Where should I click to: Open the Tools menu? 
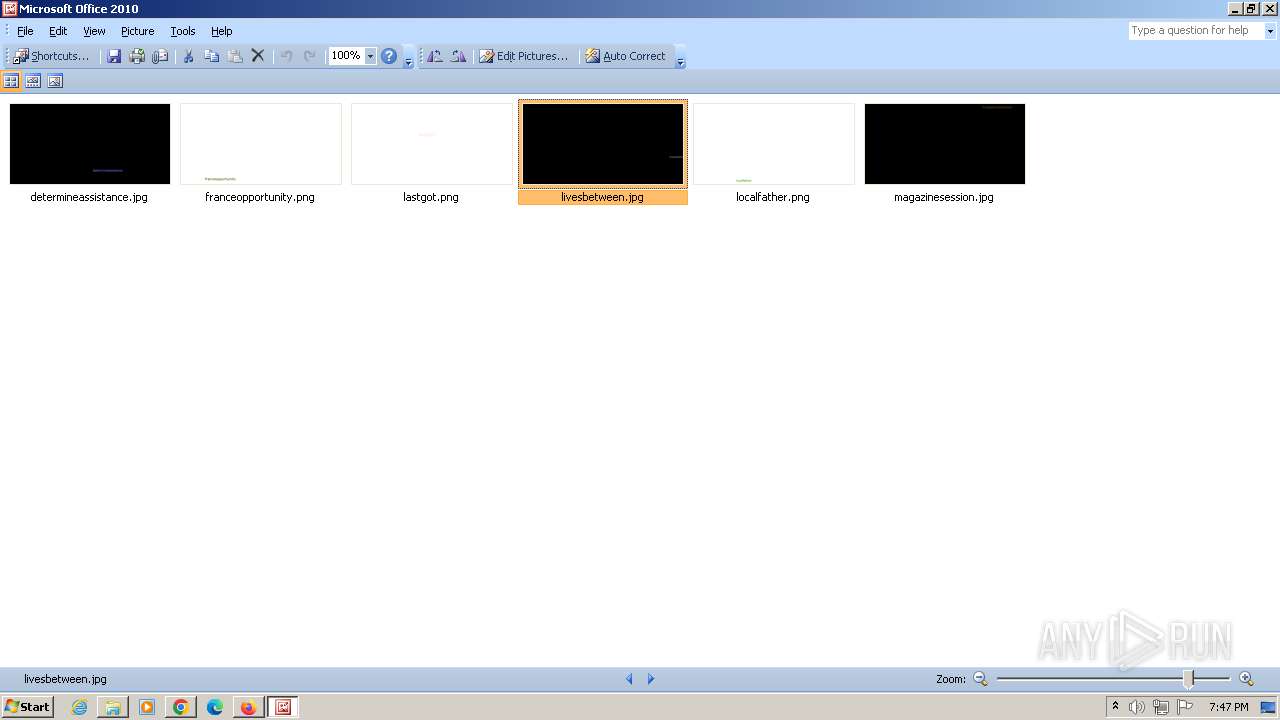pos(183,31)
